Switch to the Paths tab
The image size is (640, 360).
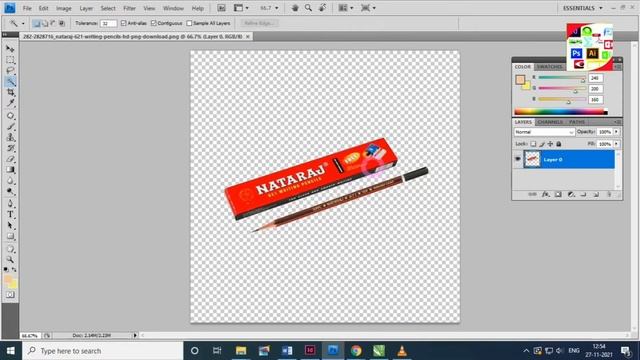point(577,122)
